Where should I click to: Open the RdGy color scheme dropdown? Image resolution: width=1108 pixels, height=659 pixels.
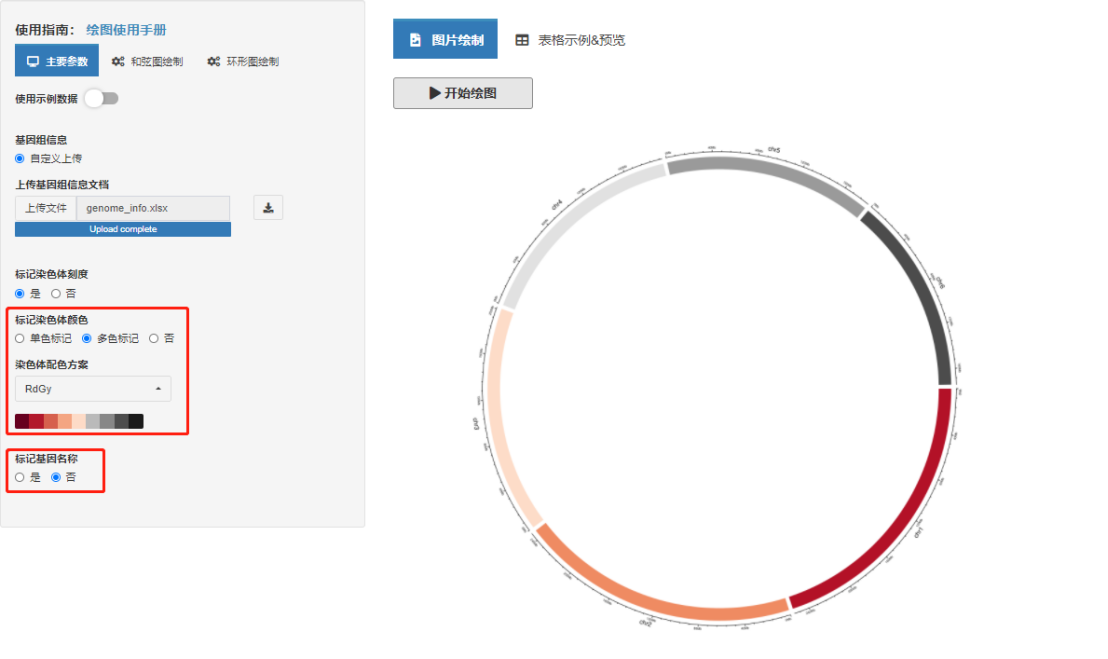point(92,389)
